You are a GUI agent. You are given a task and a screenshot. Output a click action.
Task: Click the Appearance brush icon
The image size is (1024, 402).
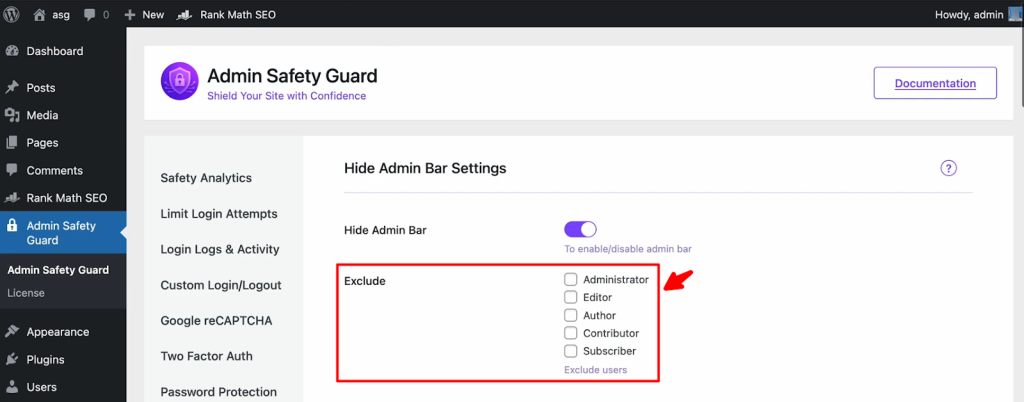pyautogui.click(x=12, y=332)
